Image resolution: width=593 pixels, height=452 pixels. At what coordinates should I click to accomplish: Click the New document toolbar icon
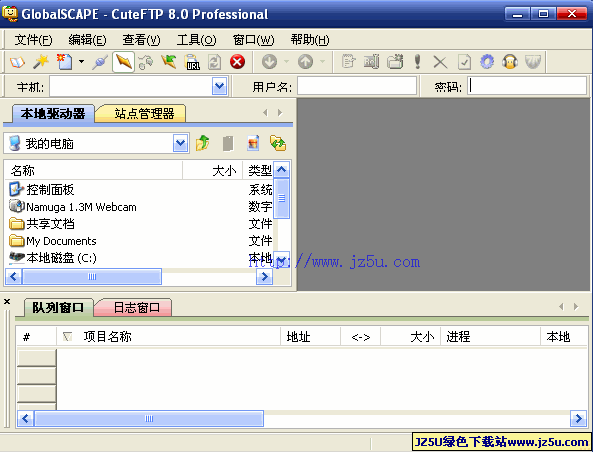[x=64, y=62]
